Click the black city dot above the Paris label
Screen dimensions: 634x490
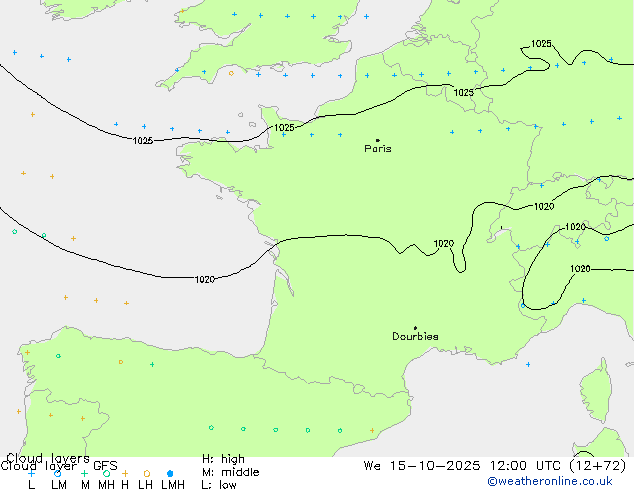pos(378,140)
